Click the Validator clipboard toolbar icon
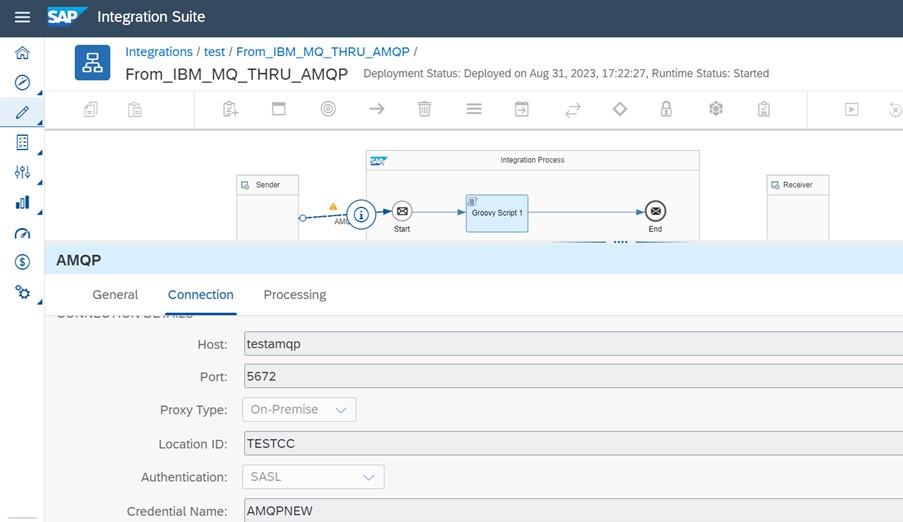 coord(764,109)
